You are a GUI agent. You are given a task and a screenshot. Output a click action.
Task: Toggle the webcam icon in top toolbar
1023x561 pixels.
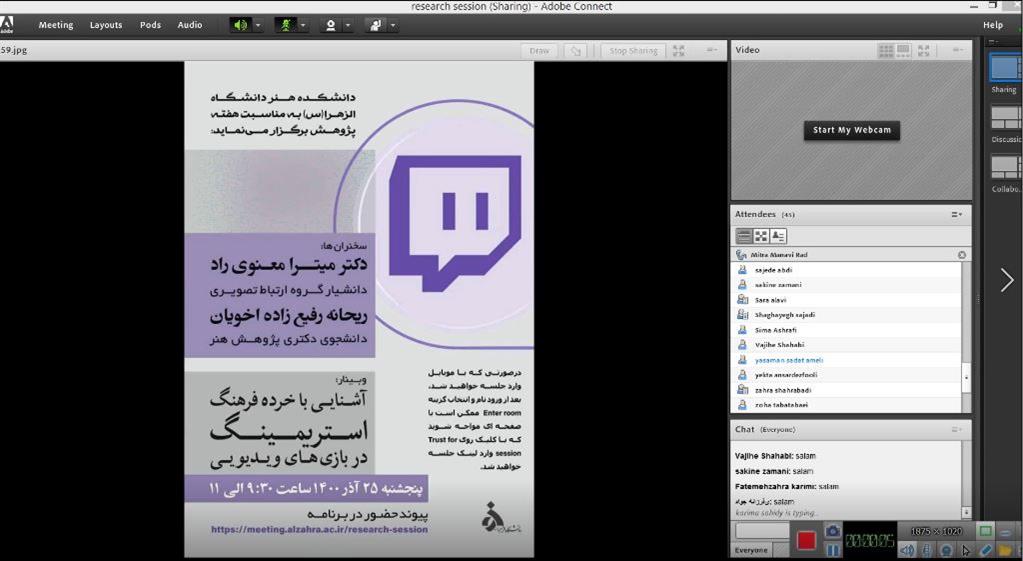coord(331,25)
